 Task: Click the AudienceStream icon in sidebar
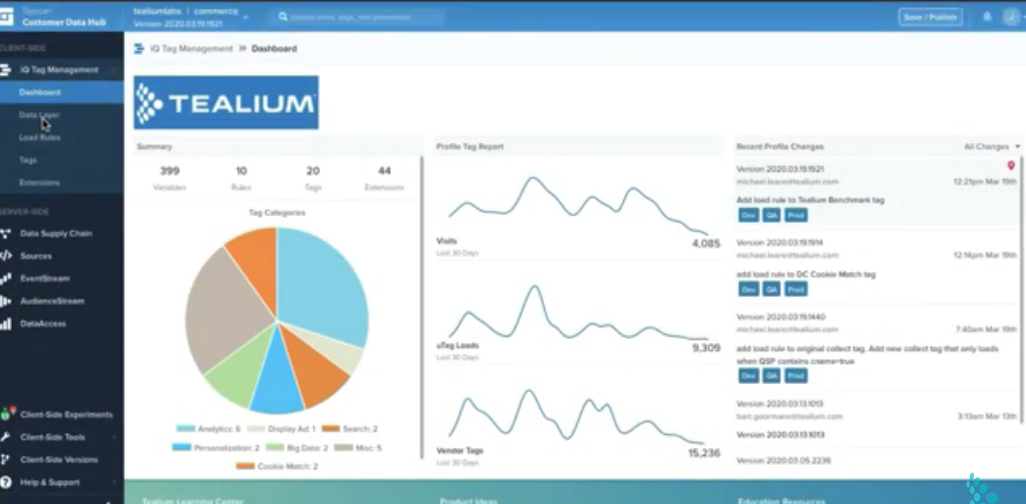(x=6, y=301)
